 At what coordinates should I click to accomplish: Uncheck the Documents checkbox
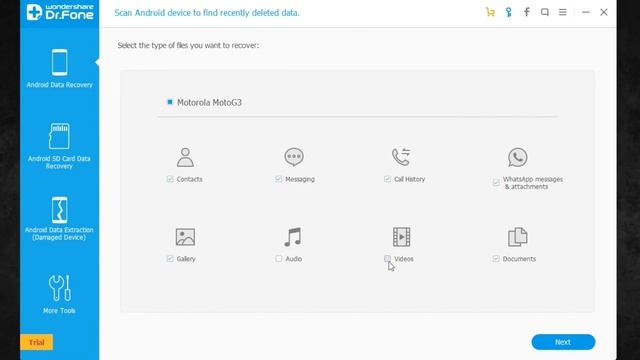tap(496, 259)
